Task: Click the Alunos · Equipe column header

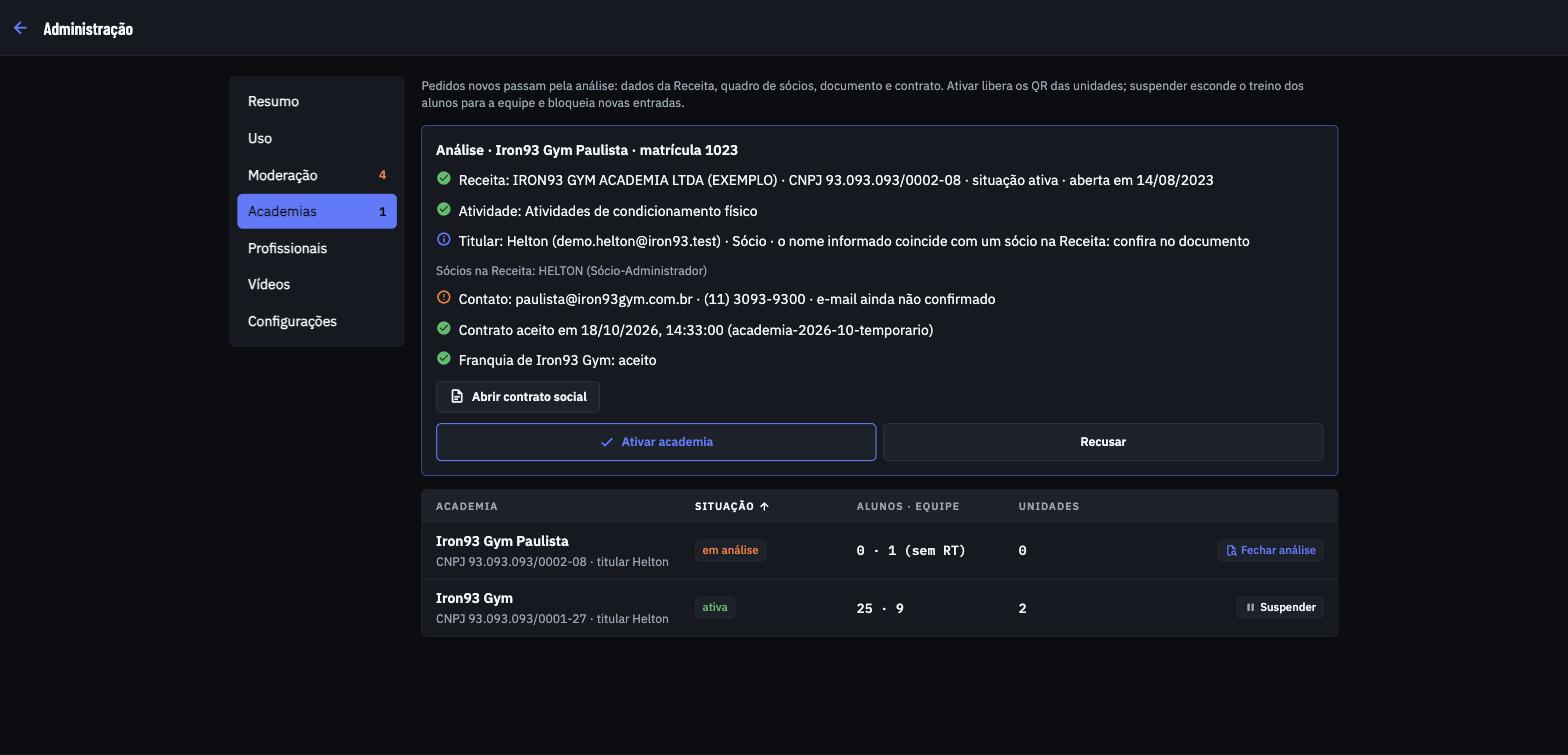Action: [908, 506]
